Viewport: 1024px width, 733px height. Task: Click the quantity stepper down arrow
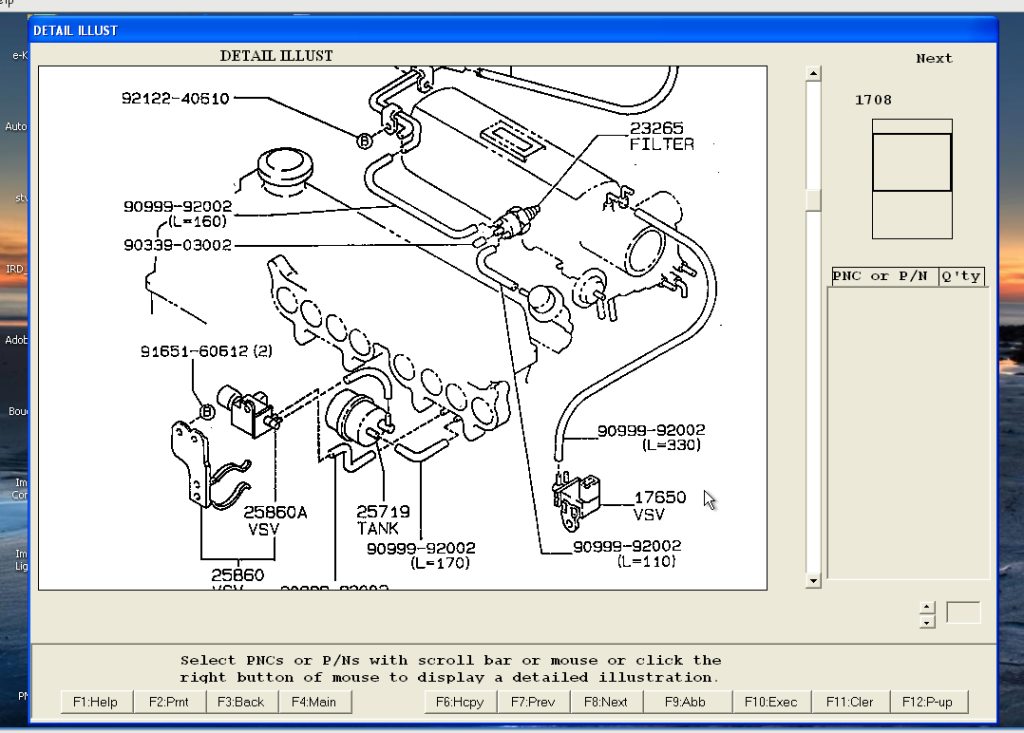click(927, 621)
